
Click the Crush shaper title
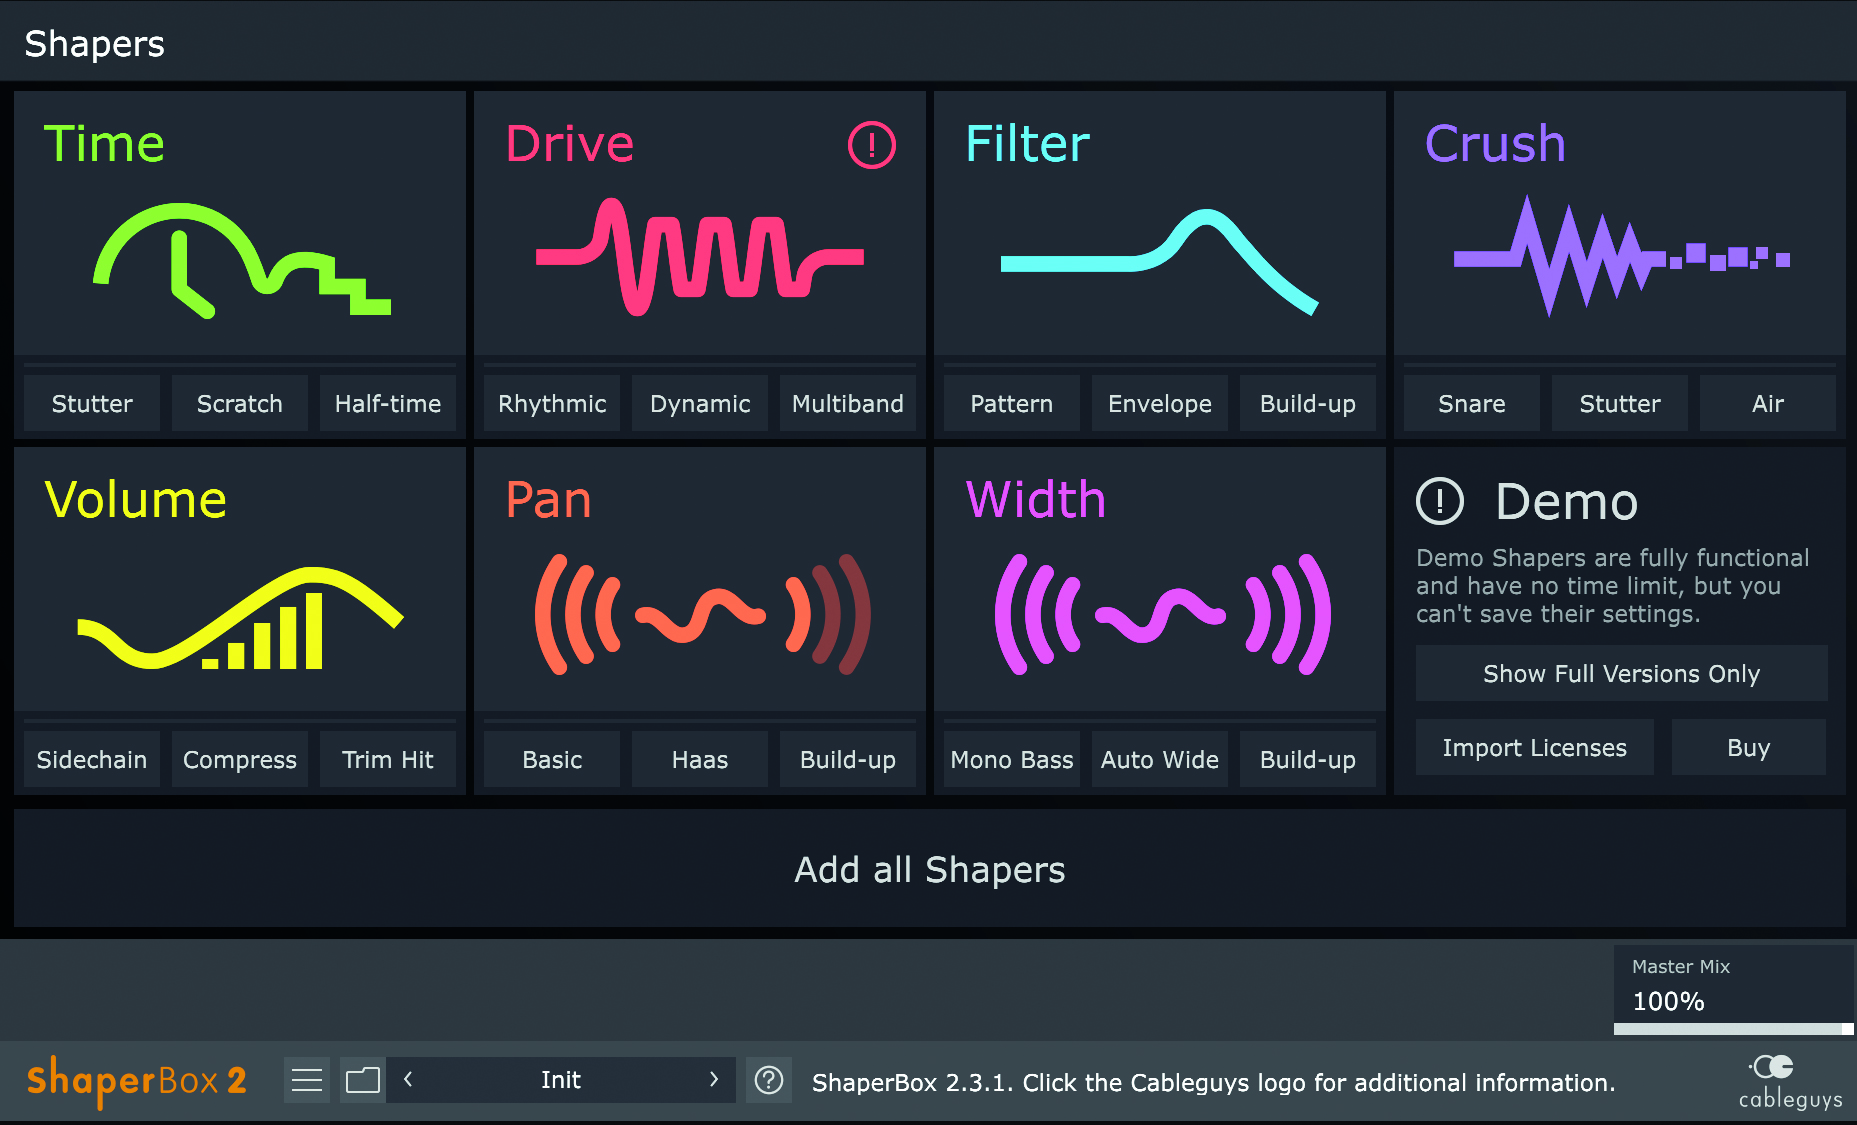coord(1495,144)
